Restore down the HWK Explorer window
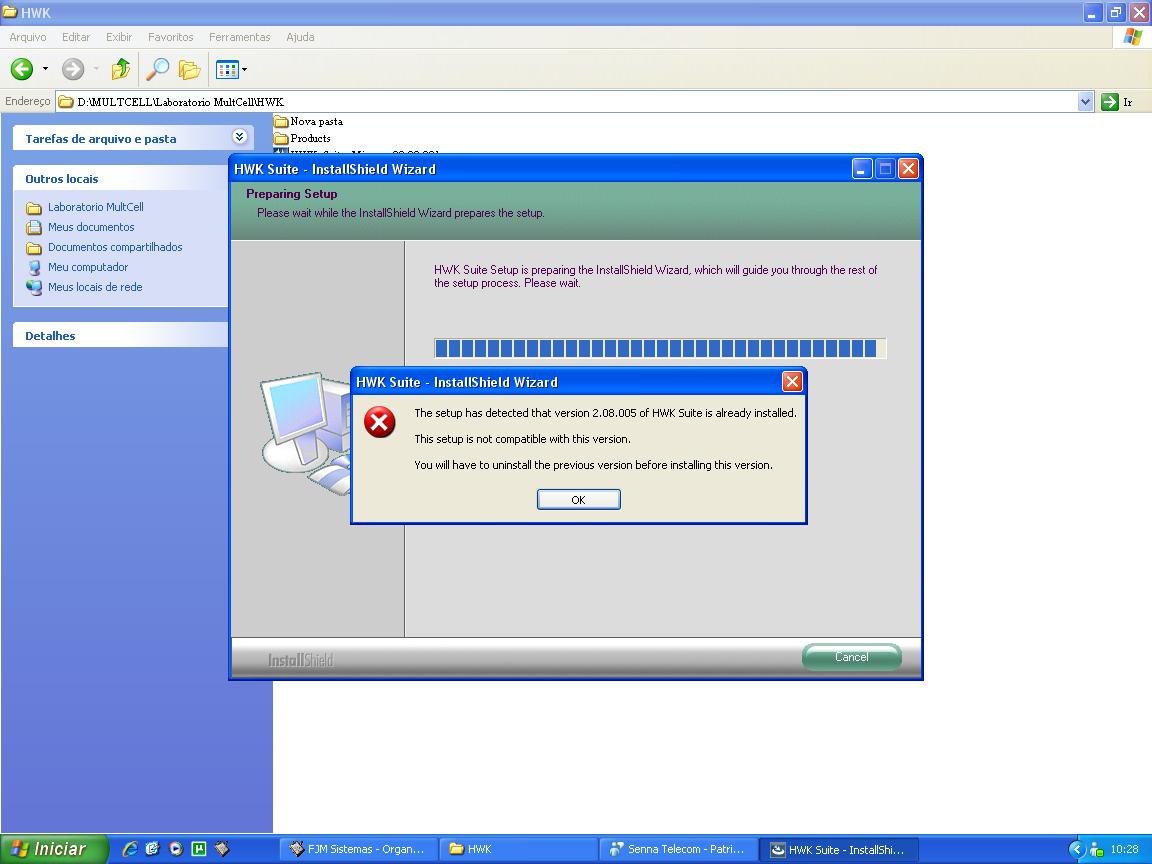Screen dimensions: 1152x864 1116,12
